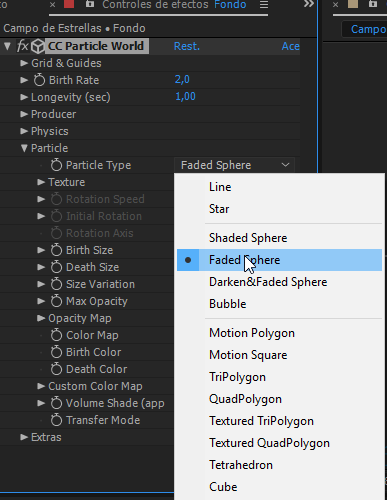The width and height of the screenshot is (387, 500).
Task: Expand the Birth Size property
Action: point(41,250)
